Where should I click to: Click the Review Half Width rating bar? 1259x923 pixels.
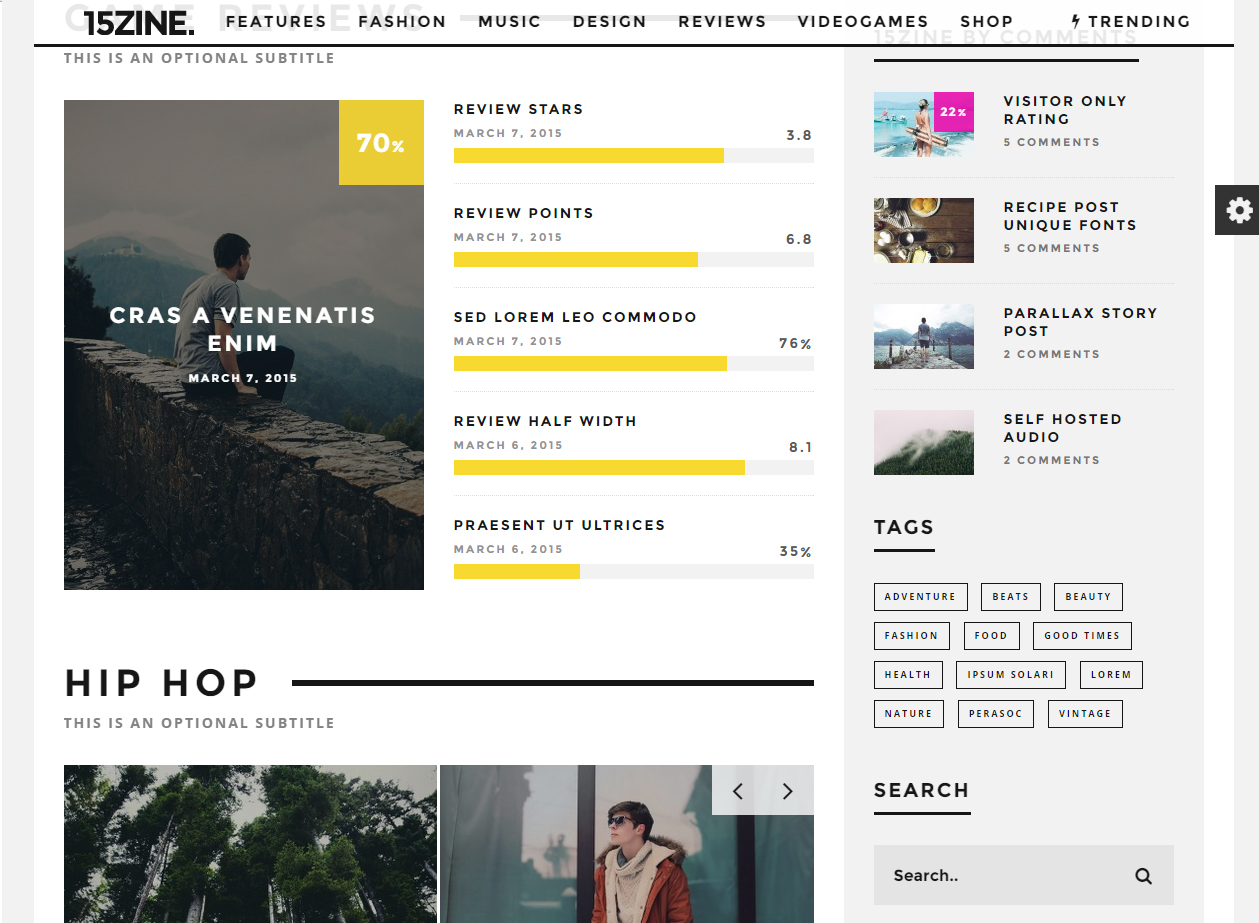[633, 467]
